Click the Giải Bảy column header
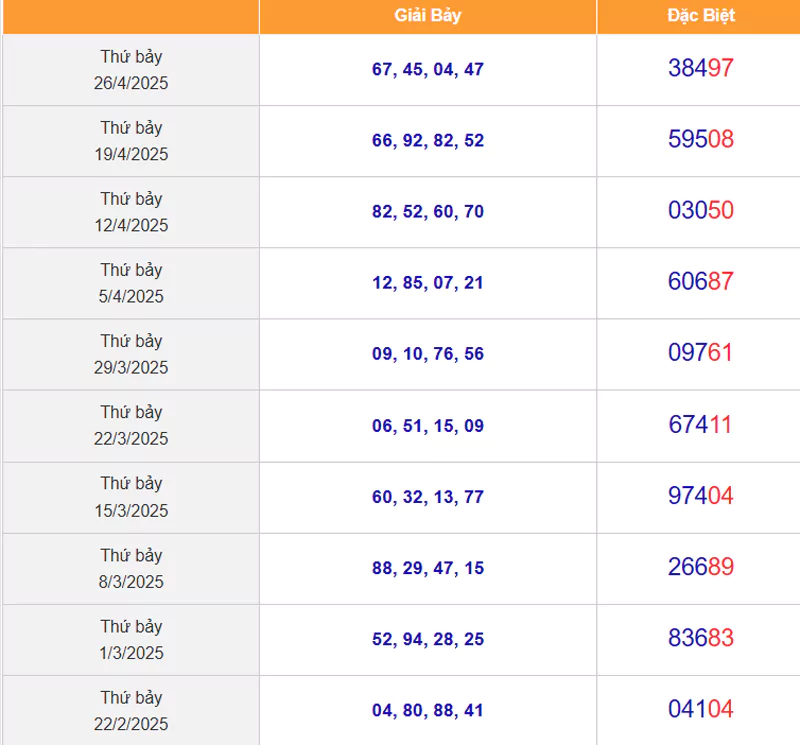Image resolution: width=800 pixels, height=745 pixels. coord(428,16)
